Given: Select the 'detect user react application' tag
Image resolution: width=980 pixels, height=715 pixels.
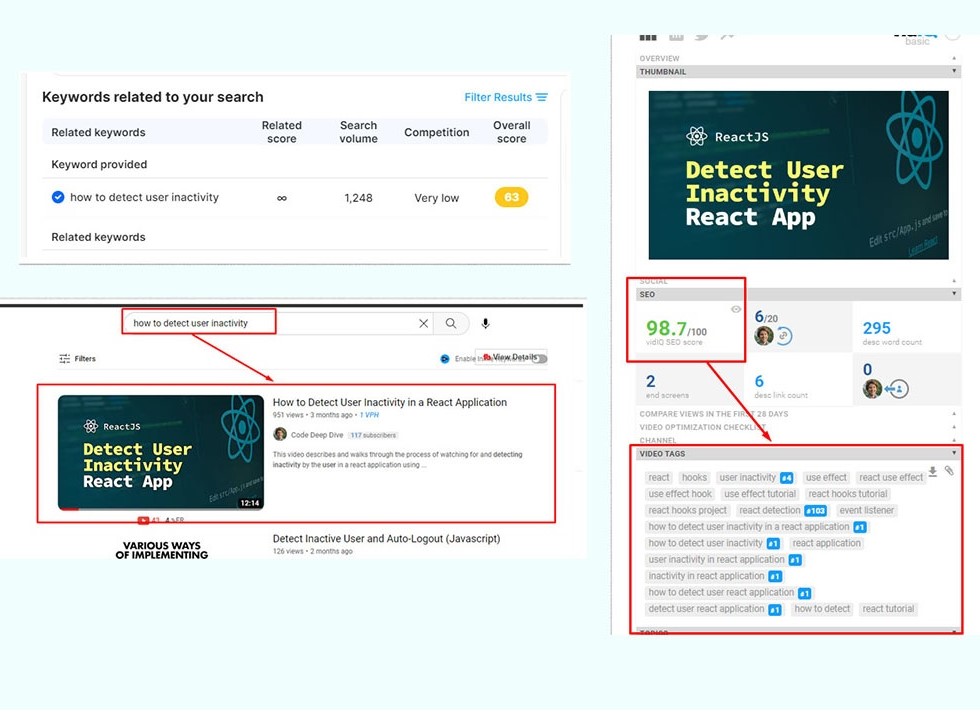Looking at the screenshot, I should [706, 609].
